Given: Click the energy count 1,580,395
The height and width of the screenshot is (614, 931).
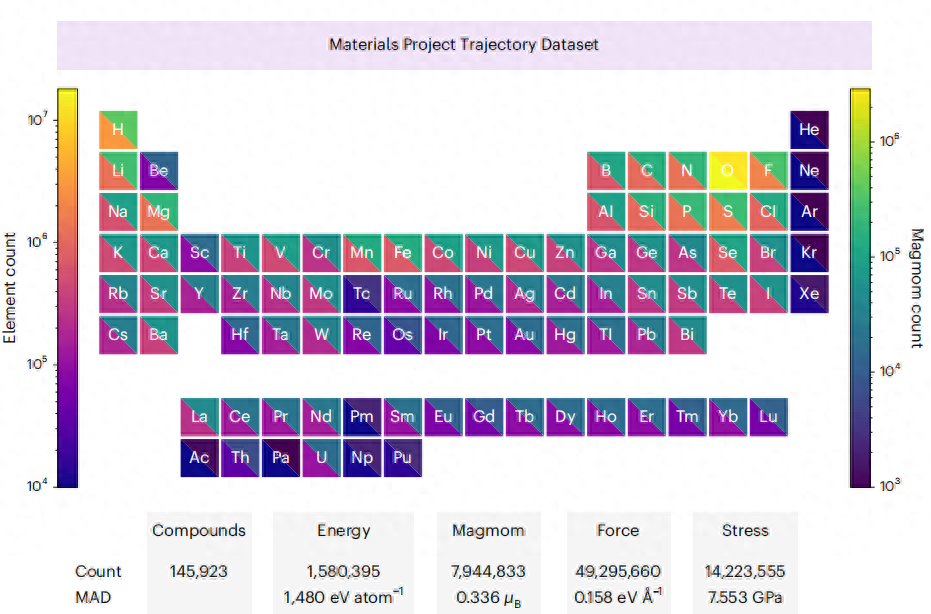Looking at the screenshot, I should [343, 571].
